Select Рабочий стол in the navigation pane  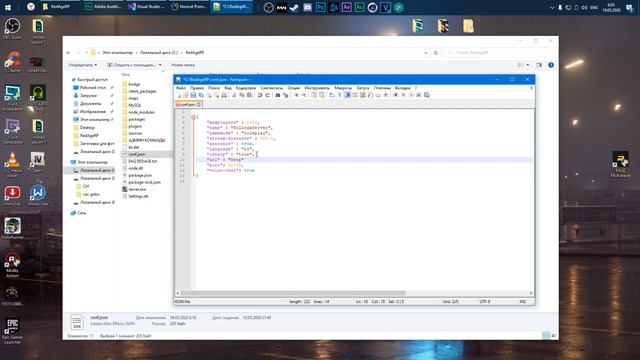[x=93, y=87]
